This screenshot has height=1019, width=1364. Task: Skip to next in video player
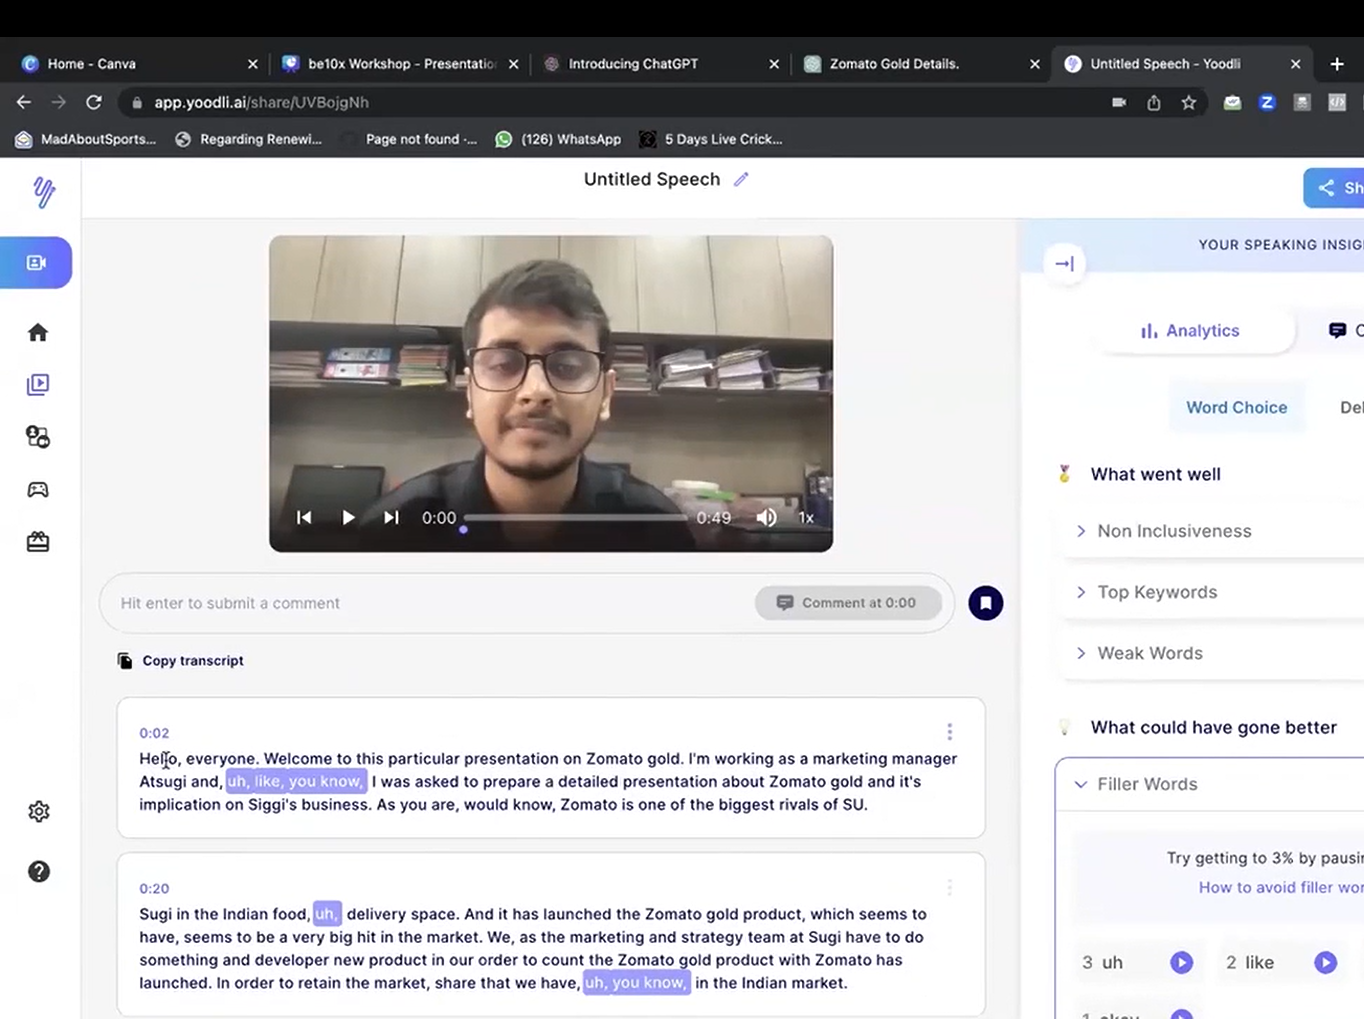click(391, 517)
